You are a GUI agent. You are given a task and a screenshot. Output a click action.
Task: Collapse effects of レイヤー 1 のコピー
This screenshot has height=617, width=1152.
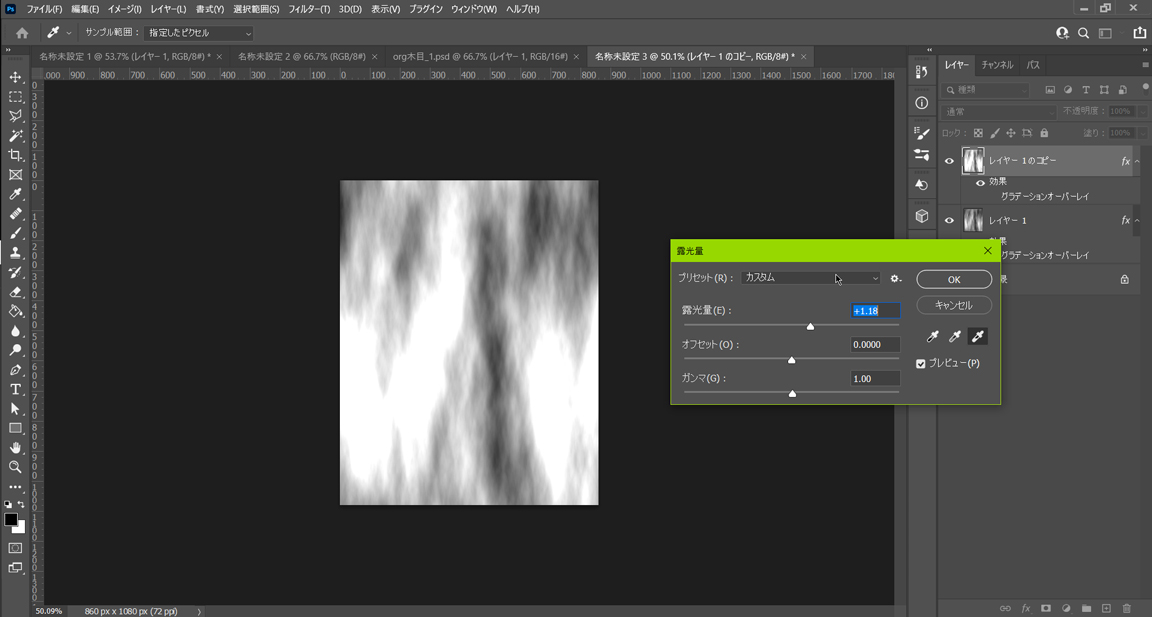[x=1137, y=161]
